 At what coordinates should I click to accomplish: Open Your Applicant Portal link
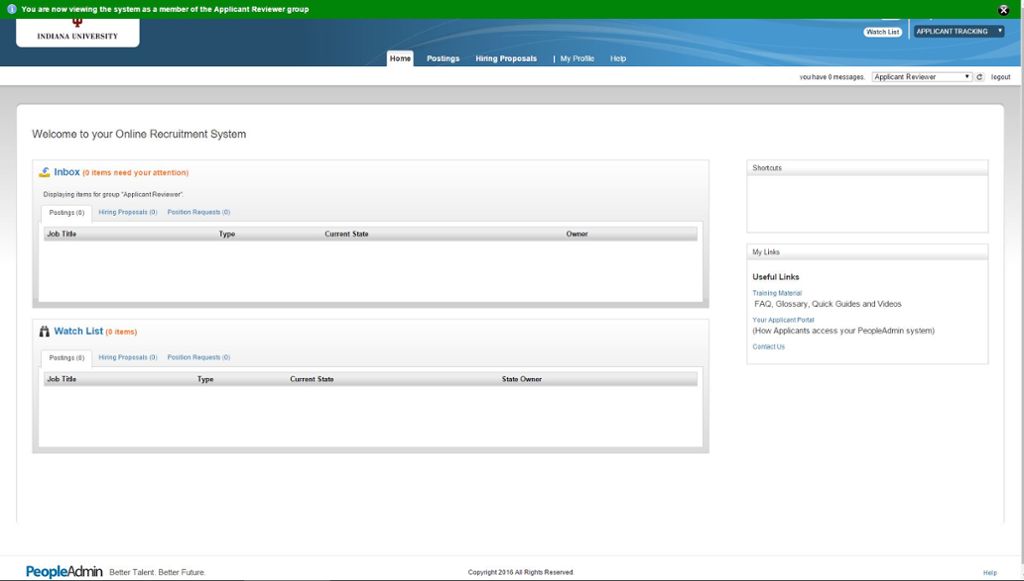coord(783,320)
